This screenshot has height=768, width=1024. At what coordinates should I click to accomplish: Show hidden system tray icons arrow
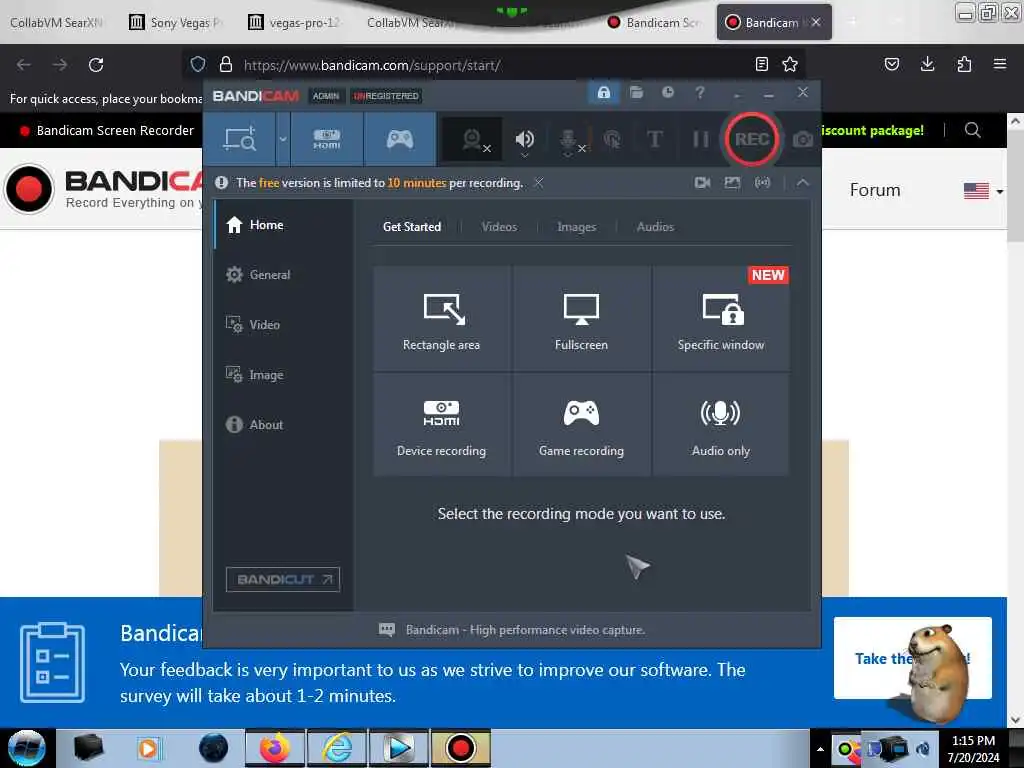820,749
